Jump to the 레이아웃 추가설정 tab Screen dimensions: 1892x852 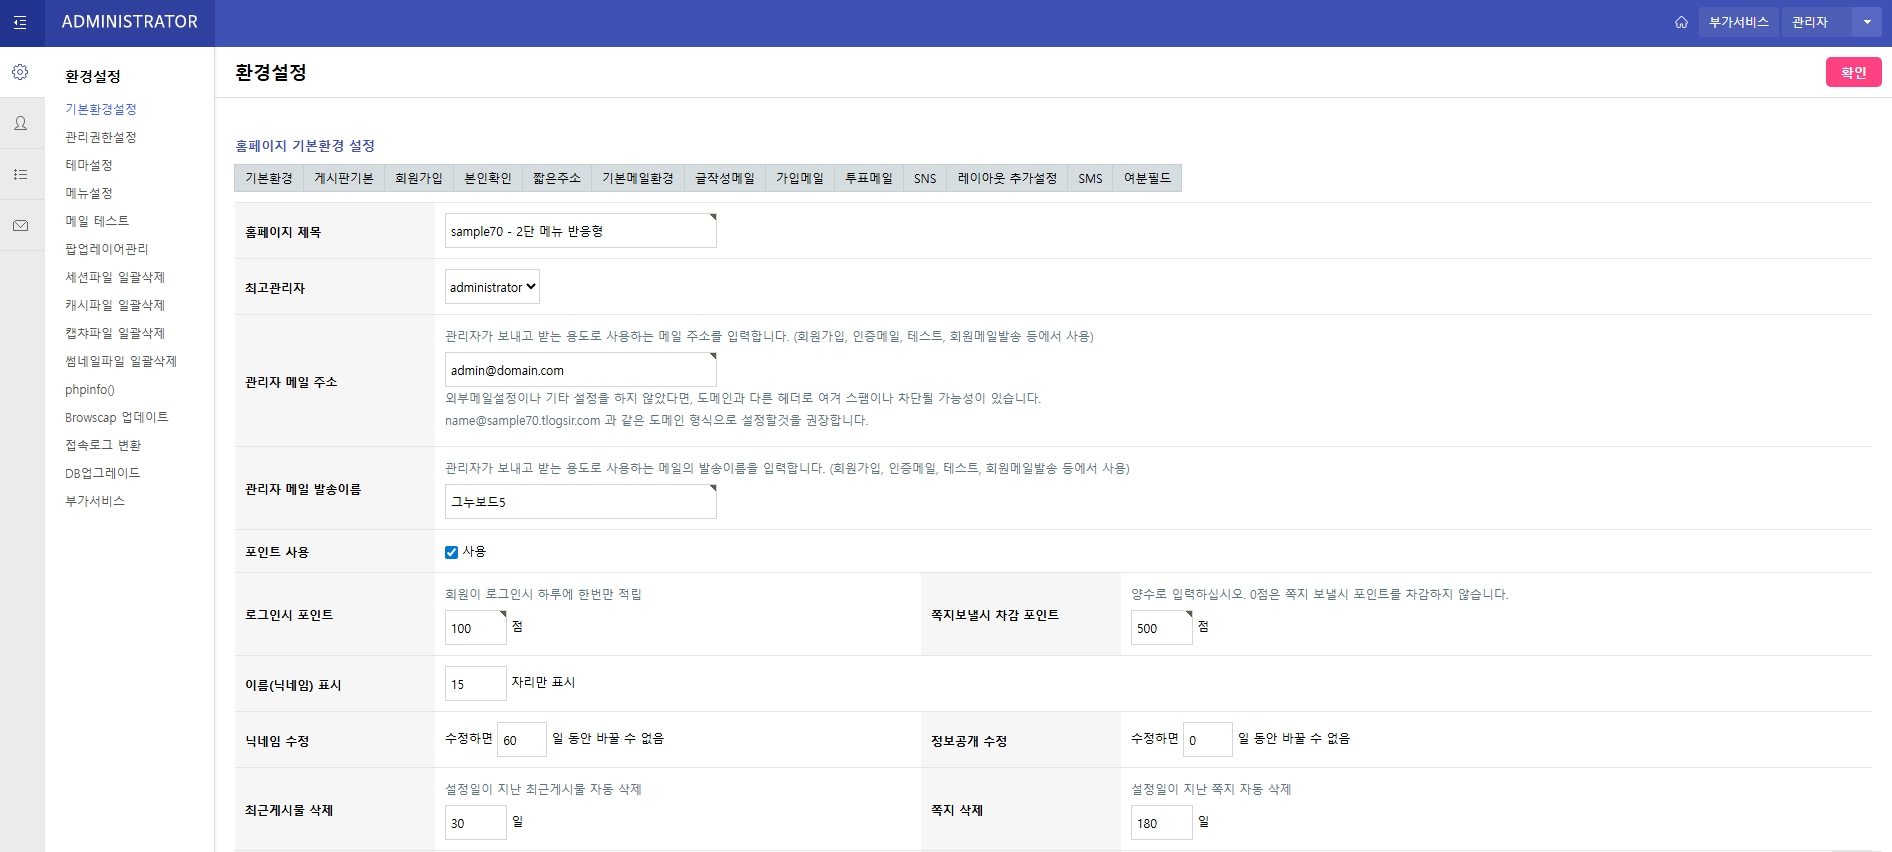[1006, 178]
